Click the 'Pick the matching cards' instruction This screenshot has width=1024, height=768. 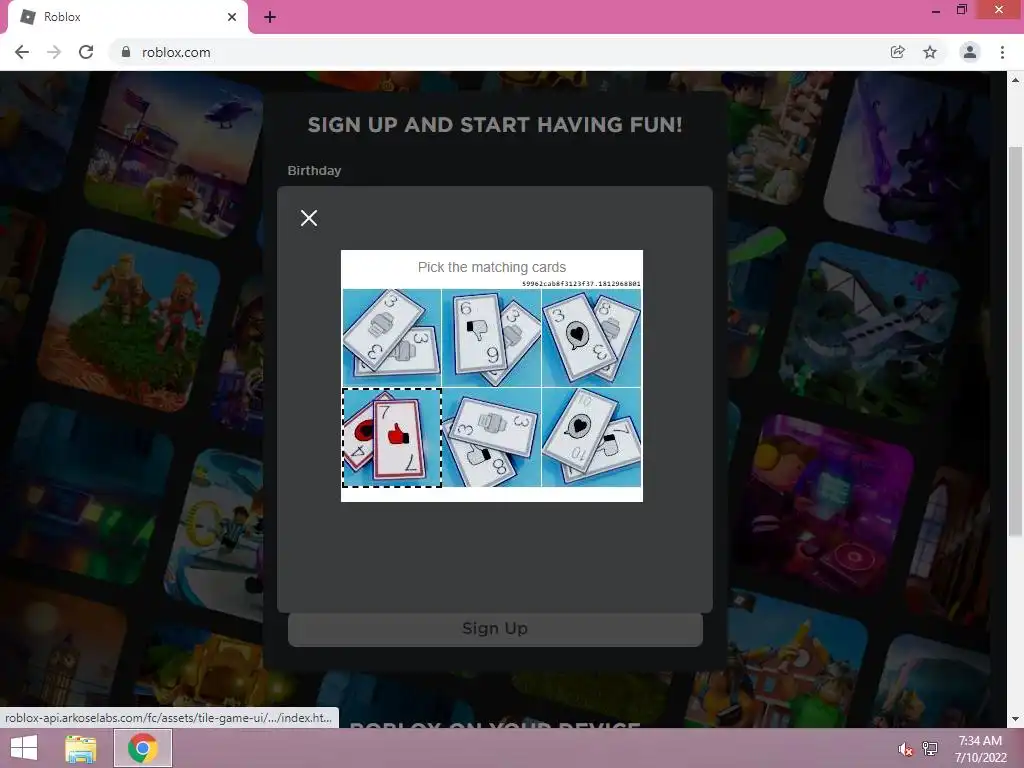[492, 267]
